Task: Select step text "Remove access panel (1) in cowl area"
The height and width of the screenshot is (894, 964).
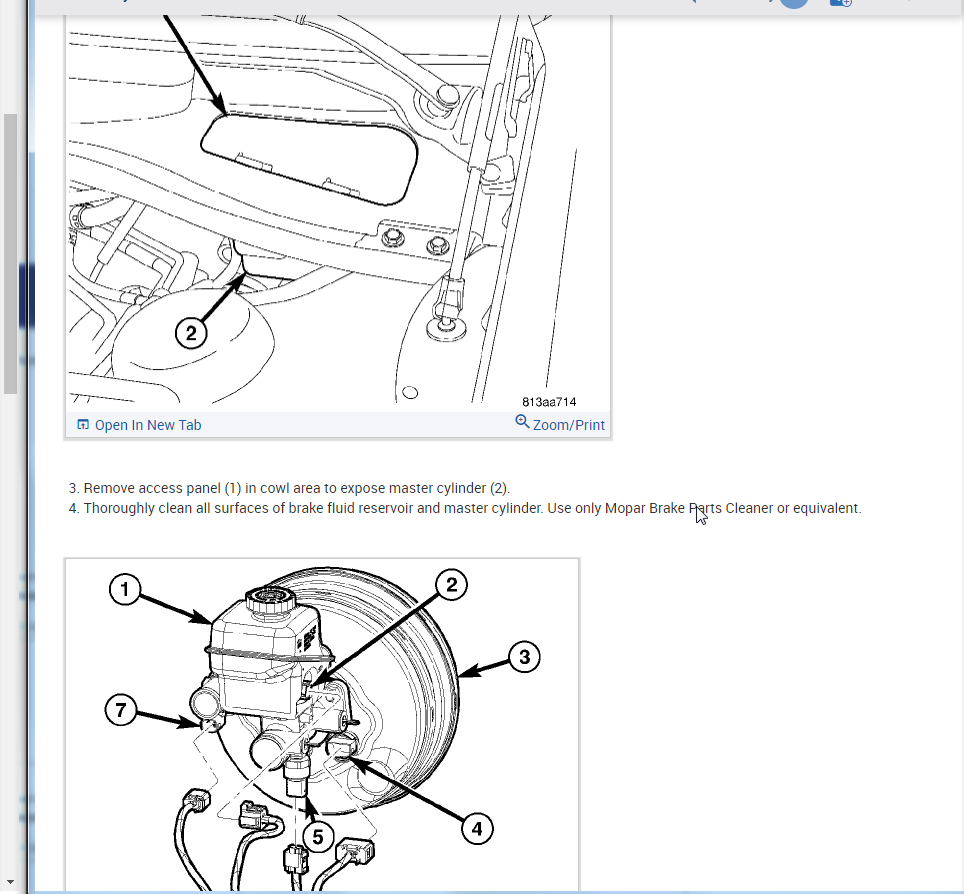Action: (x=202, y=488)
